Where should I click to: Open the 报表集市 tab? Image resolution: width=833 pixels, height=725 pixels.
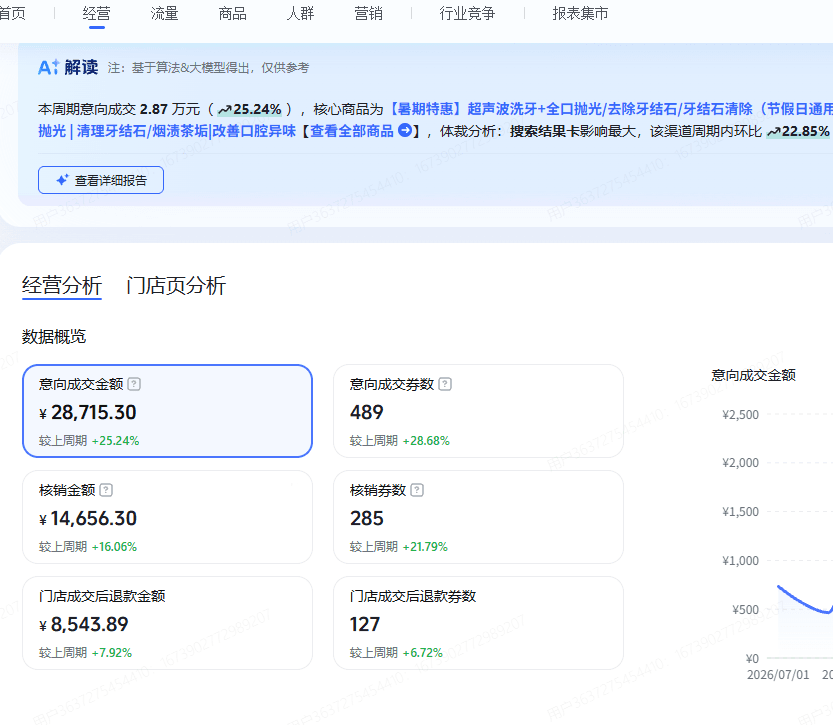580,13
